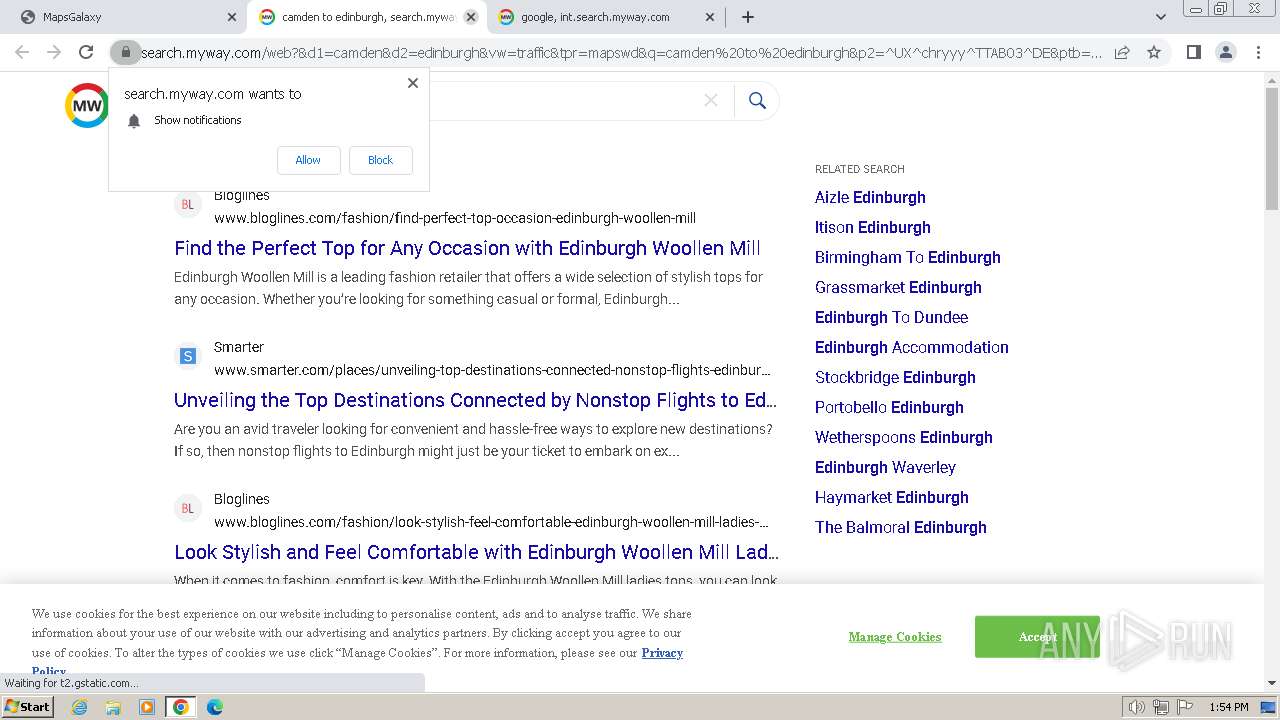This screenshot has height=720, width=1280.
Task: Open the Chrome profile menu
Action: click(x=1225, y=52)
